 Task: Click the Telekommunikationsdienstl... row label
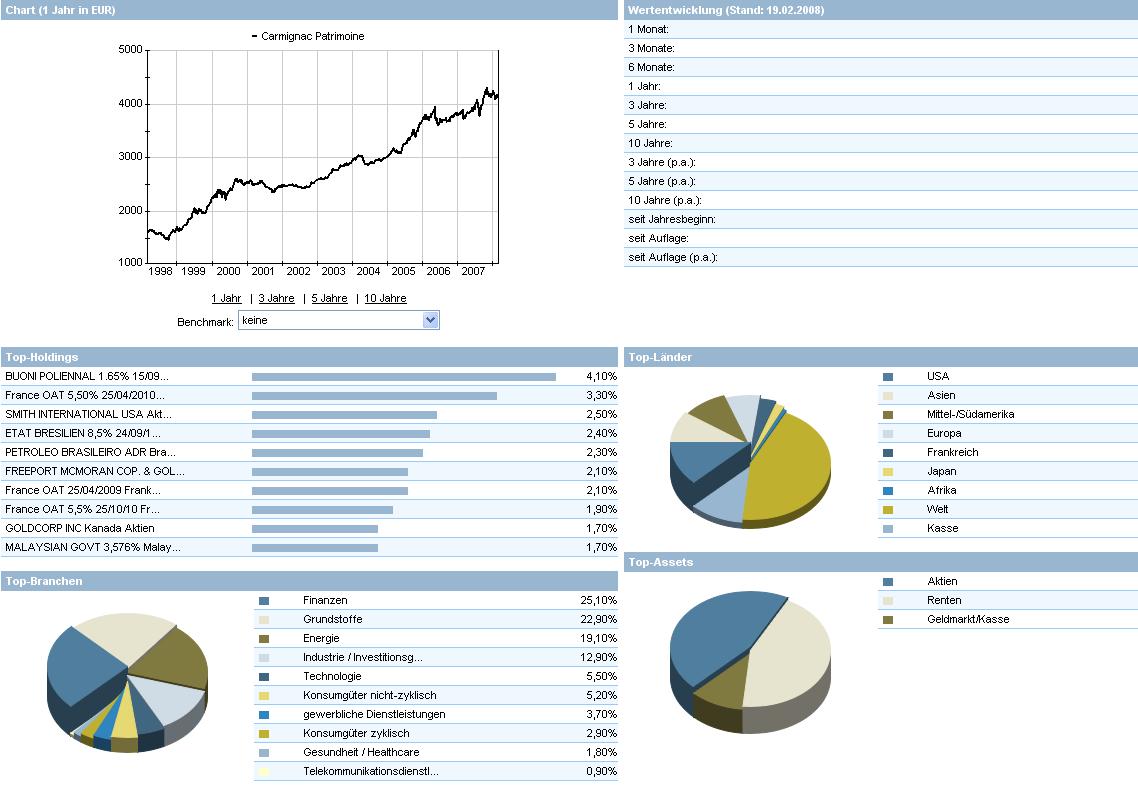tap(371, 771)
